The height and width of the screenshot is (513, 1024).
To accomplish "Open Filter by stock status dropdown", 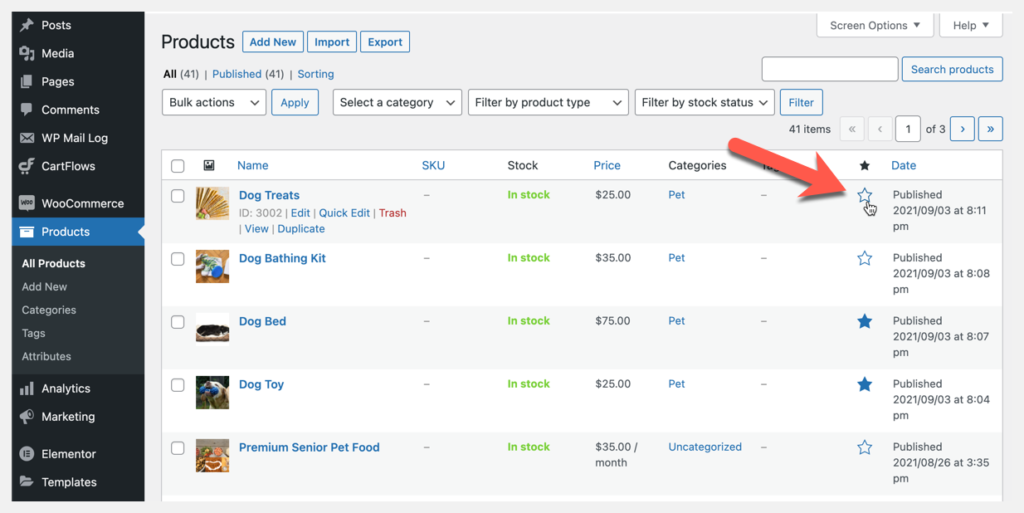I will 705,102.
